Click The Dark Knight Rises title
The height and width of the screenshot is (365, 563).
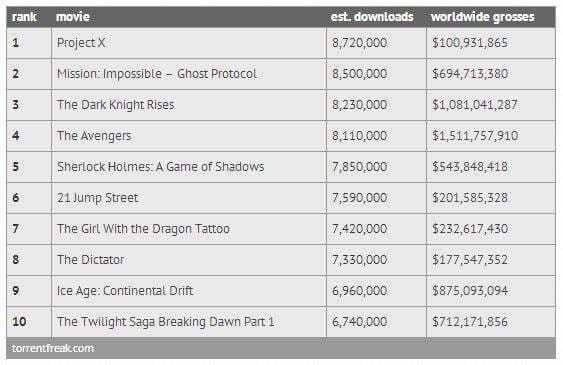tap(116, 105)
